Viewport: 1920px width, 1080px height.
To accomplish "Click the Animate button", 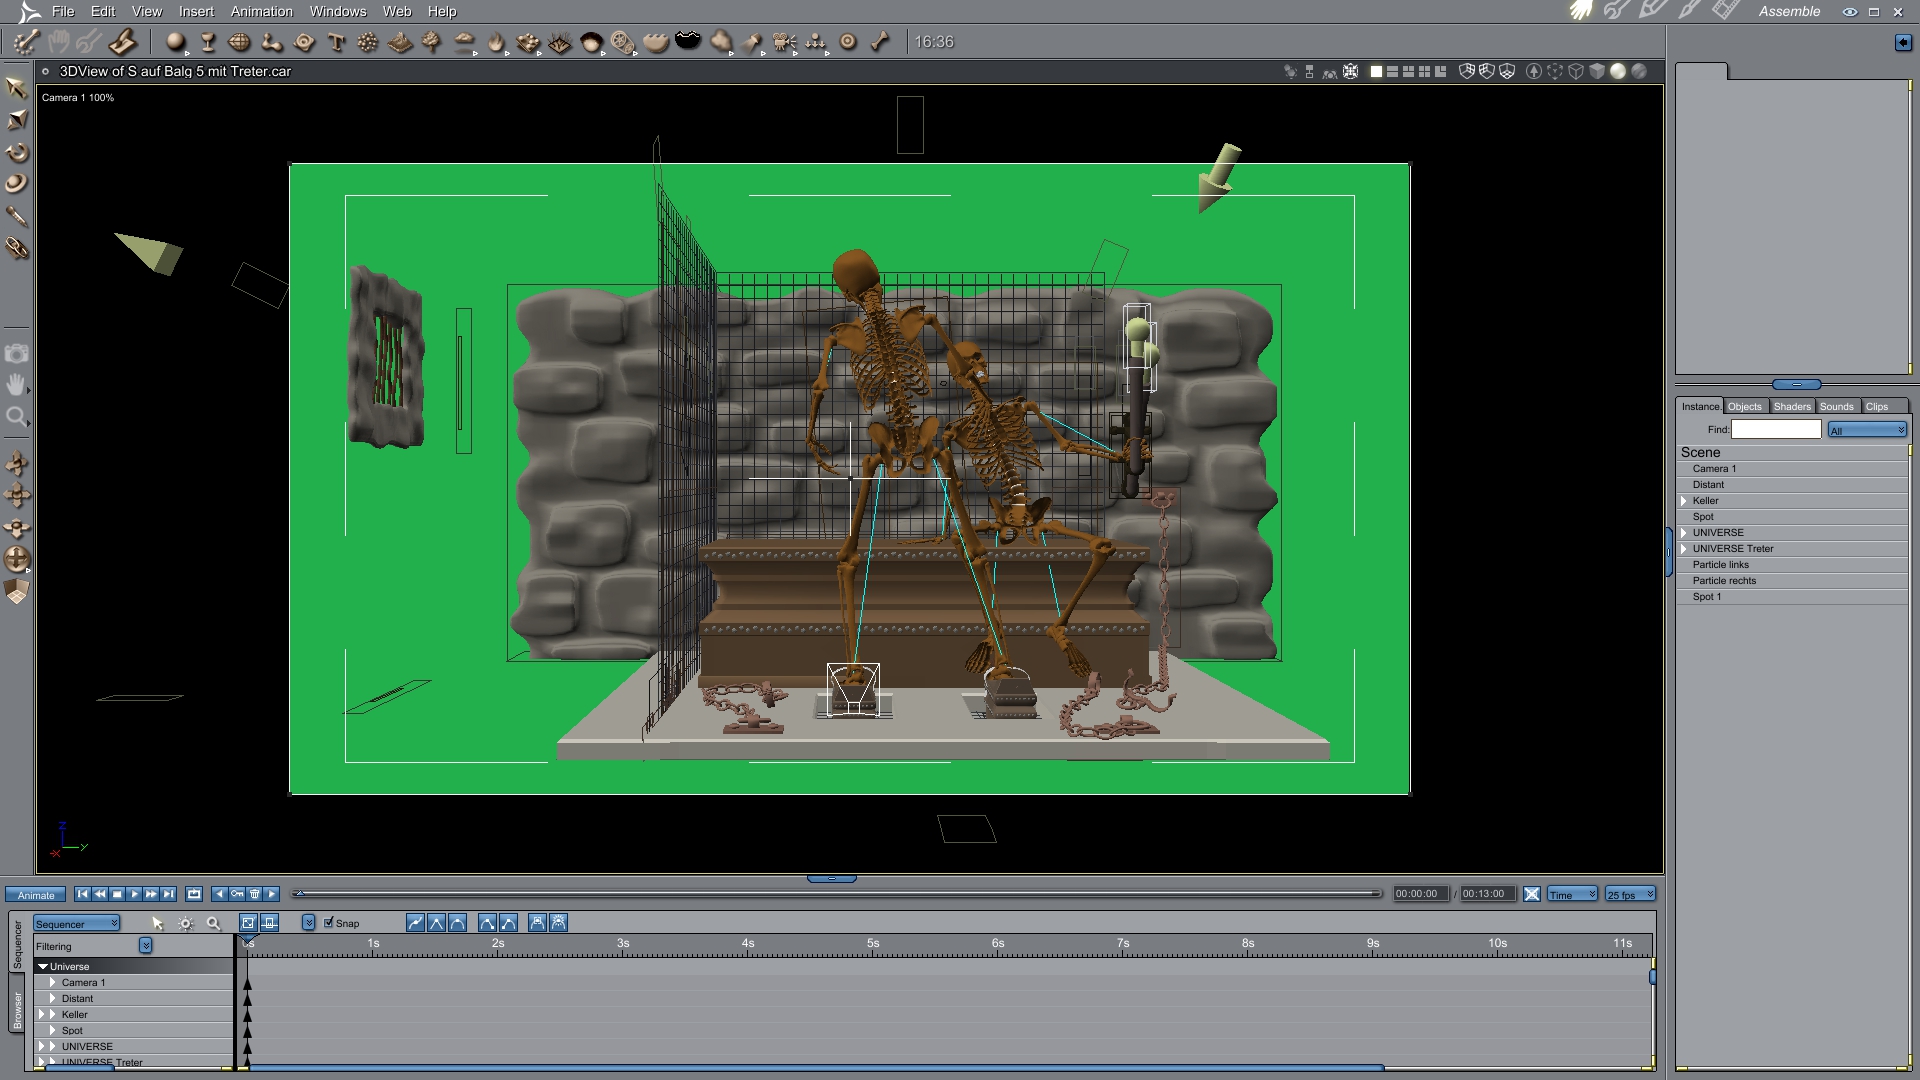I will (36, 895).
